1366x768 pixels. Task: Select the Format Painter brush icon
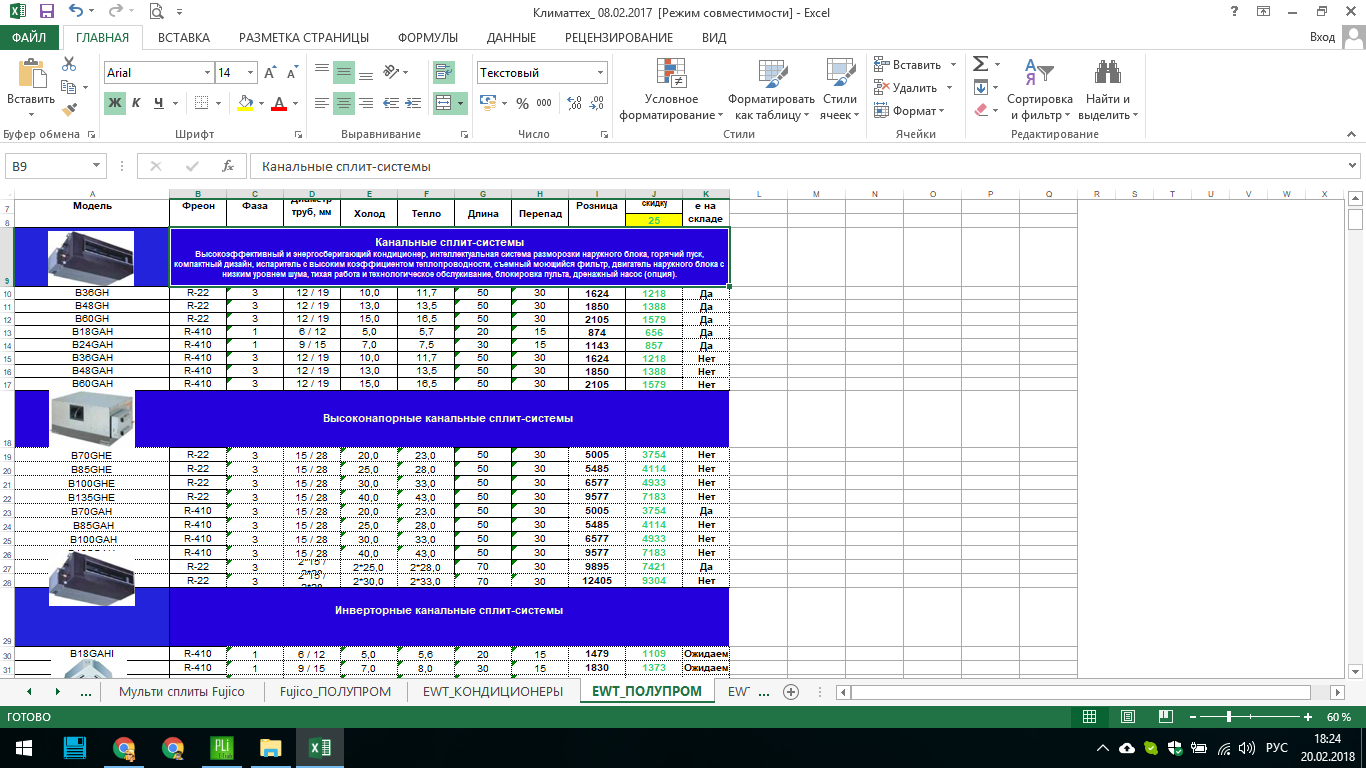point(69,110)
